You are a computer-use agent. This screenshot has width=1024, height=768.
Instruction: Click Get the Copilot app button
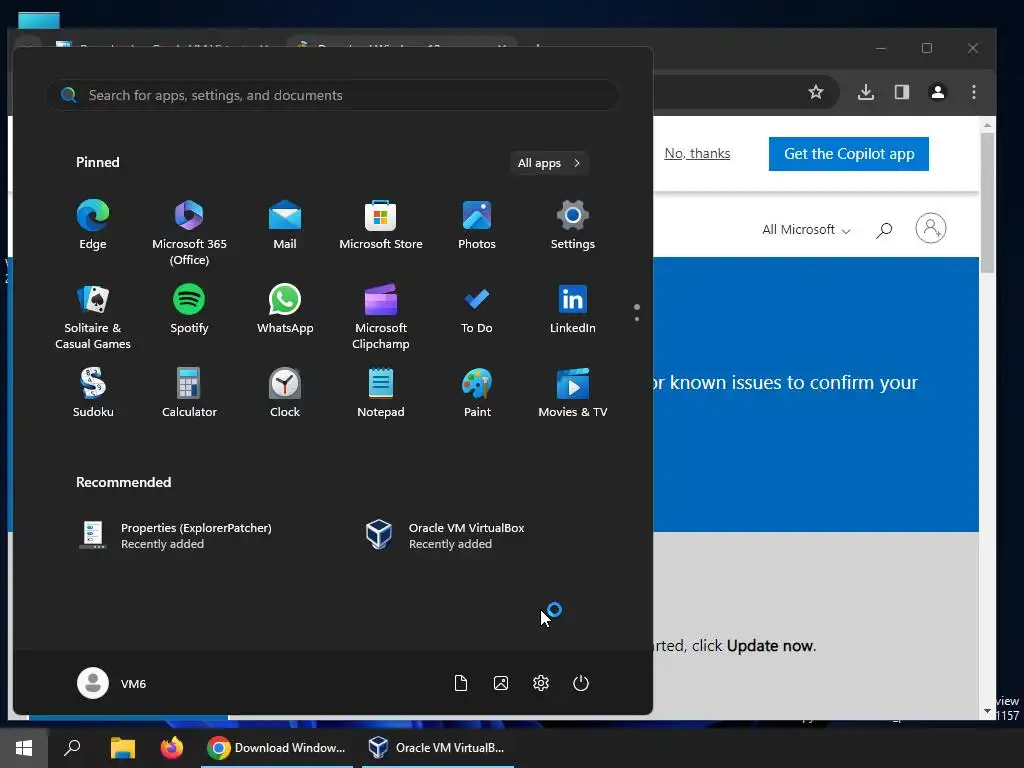[x=848, y=154]
